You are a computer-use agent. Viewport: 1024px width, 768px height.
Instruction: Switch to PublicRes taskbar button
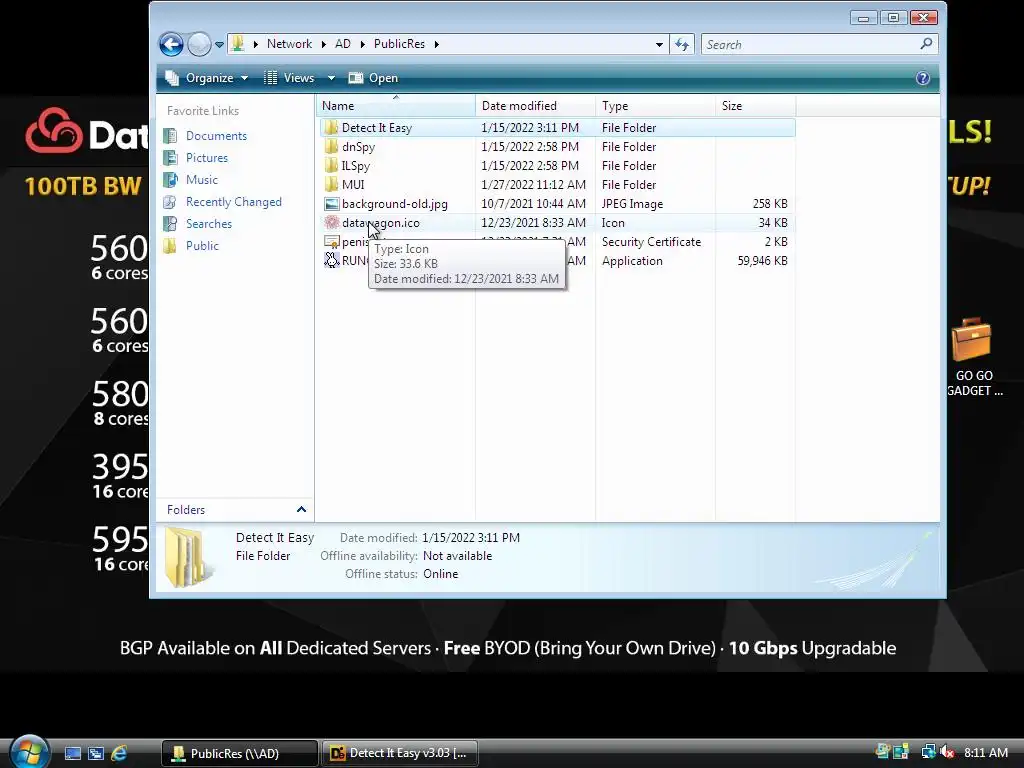coord(239,753)
